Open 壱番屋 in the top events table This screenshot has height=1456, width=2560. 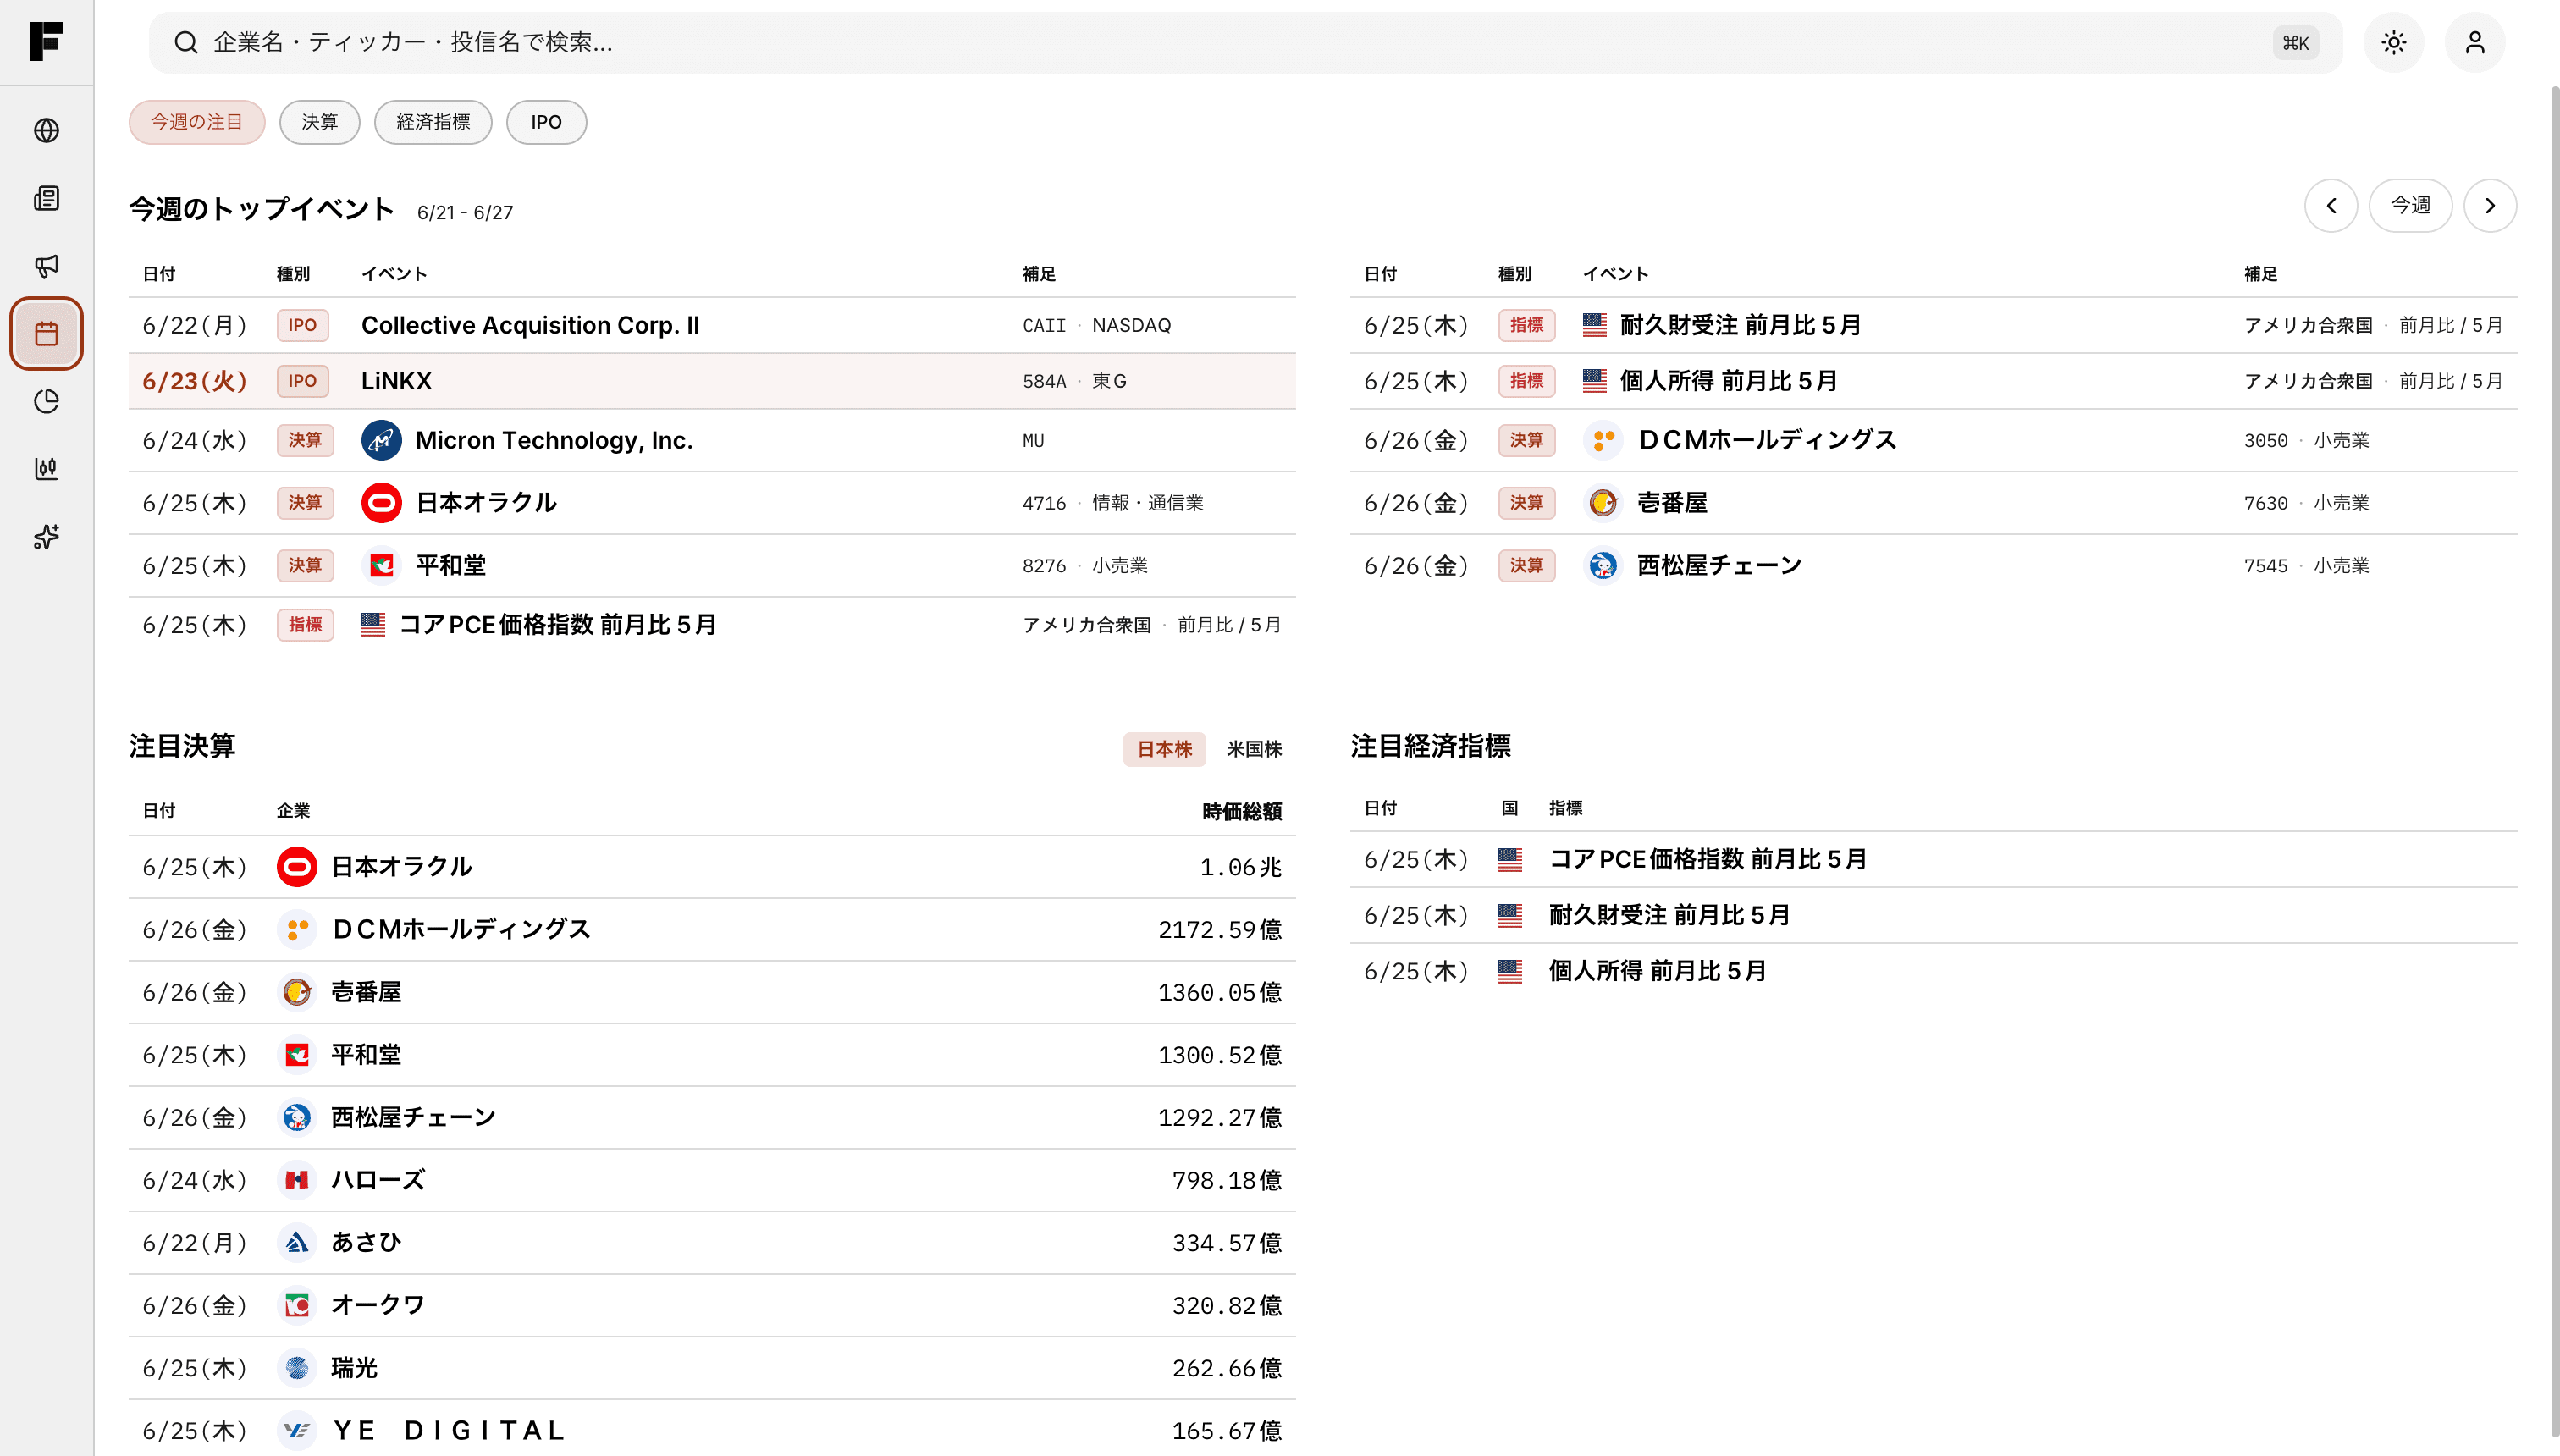[1933, 503]
